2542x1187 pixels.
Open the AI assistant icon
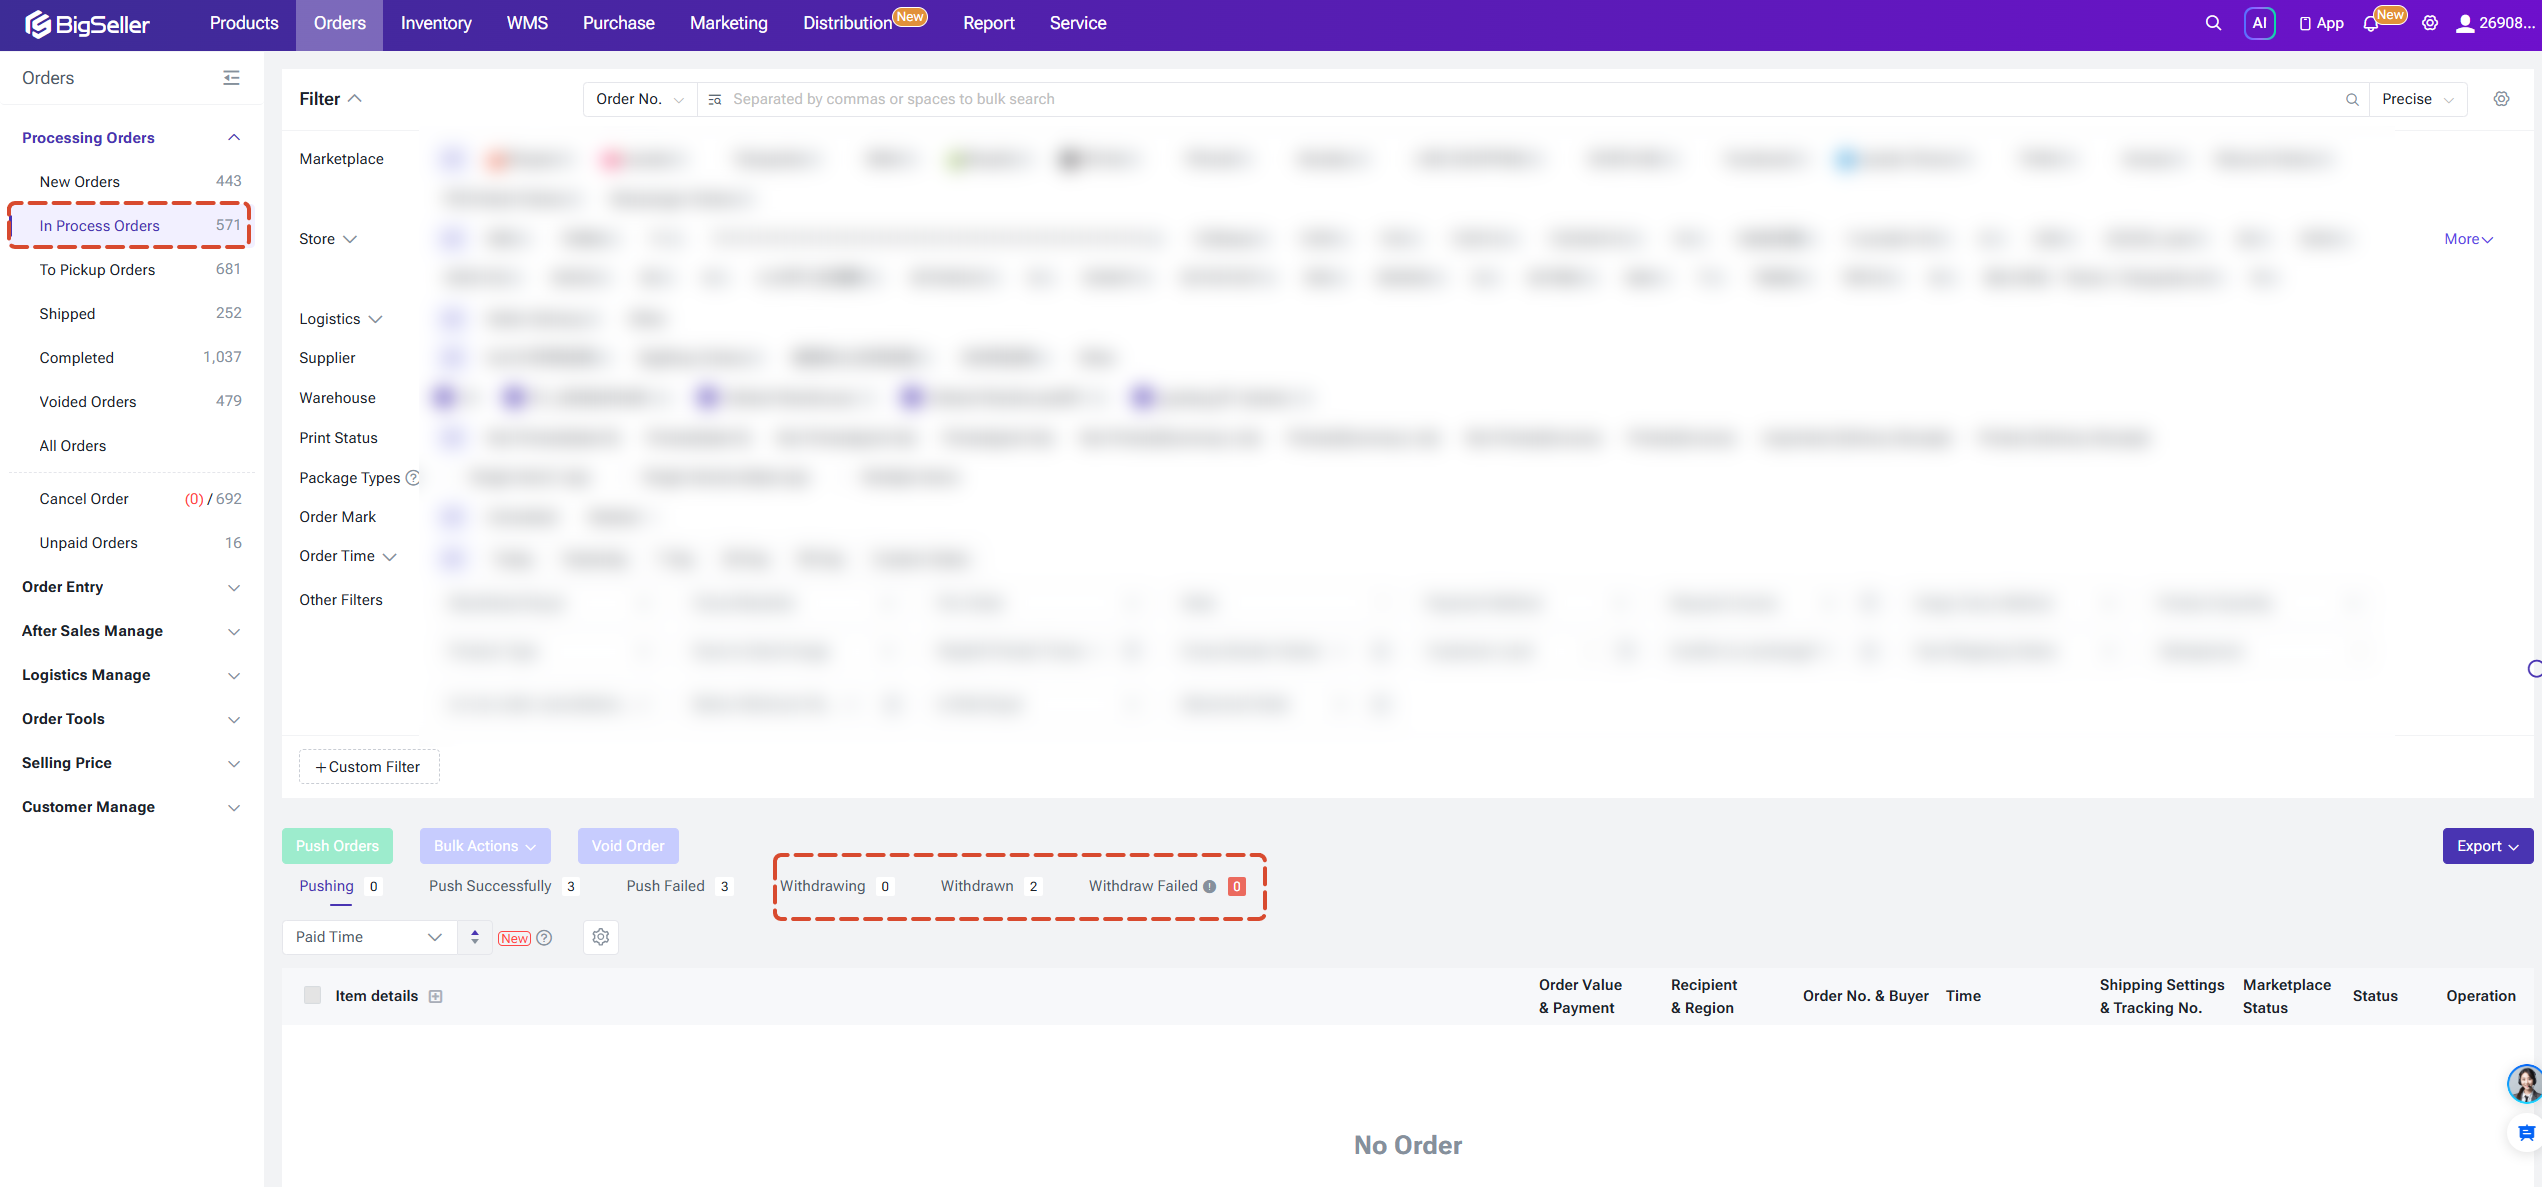coord(2259,23)
